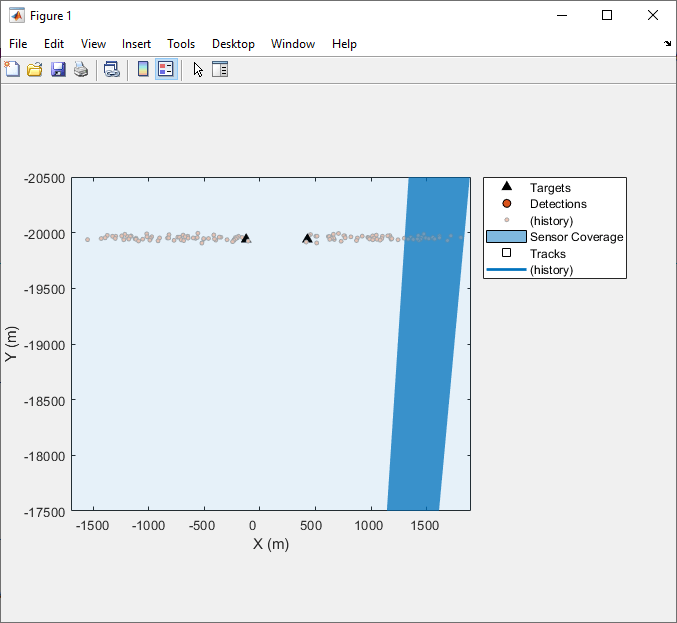Click the MATLAB logo in title bar
This screenshot has height=623, width=677.
[17, 16]
